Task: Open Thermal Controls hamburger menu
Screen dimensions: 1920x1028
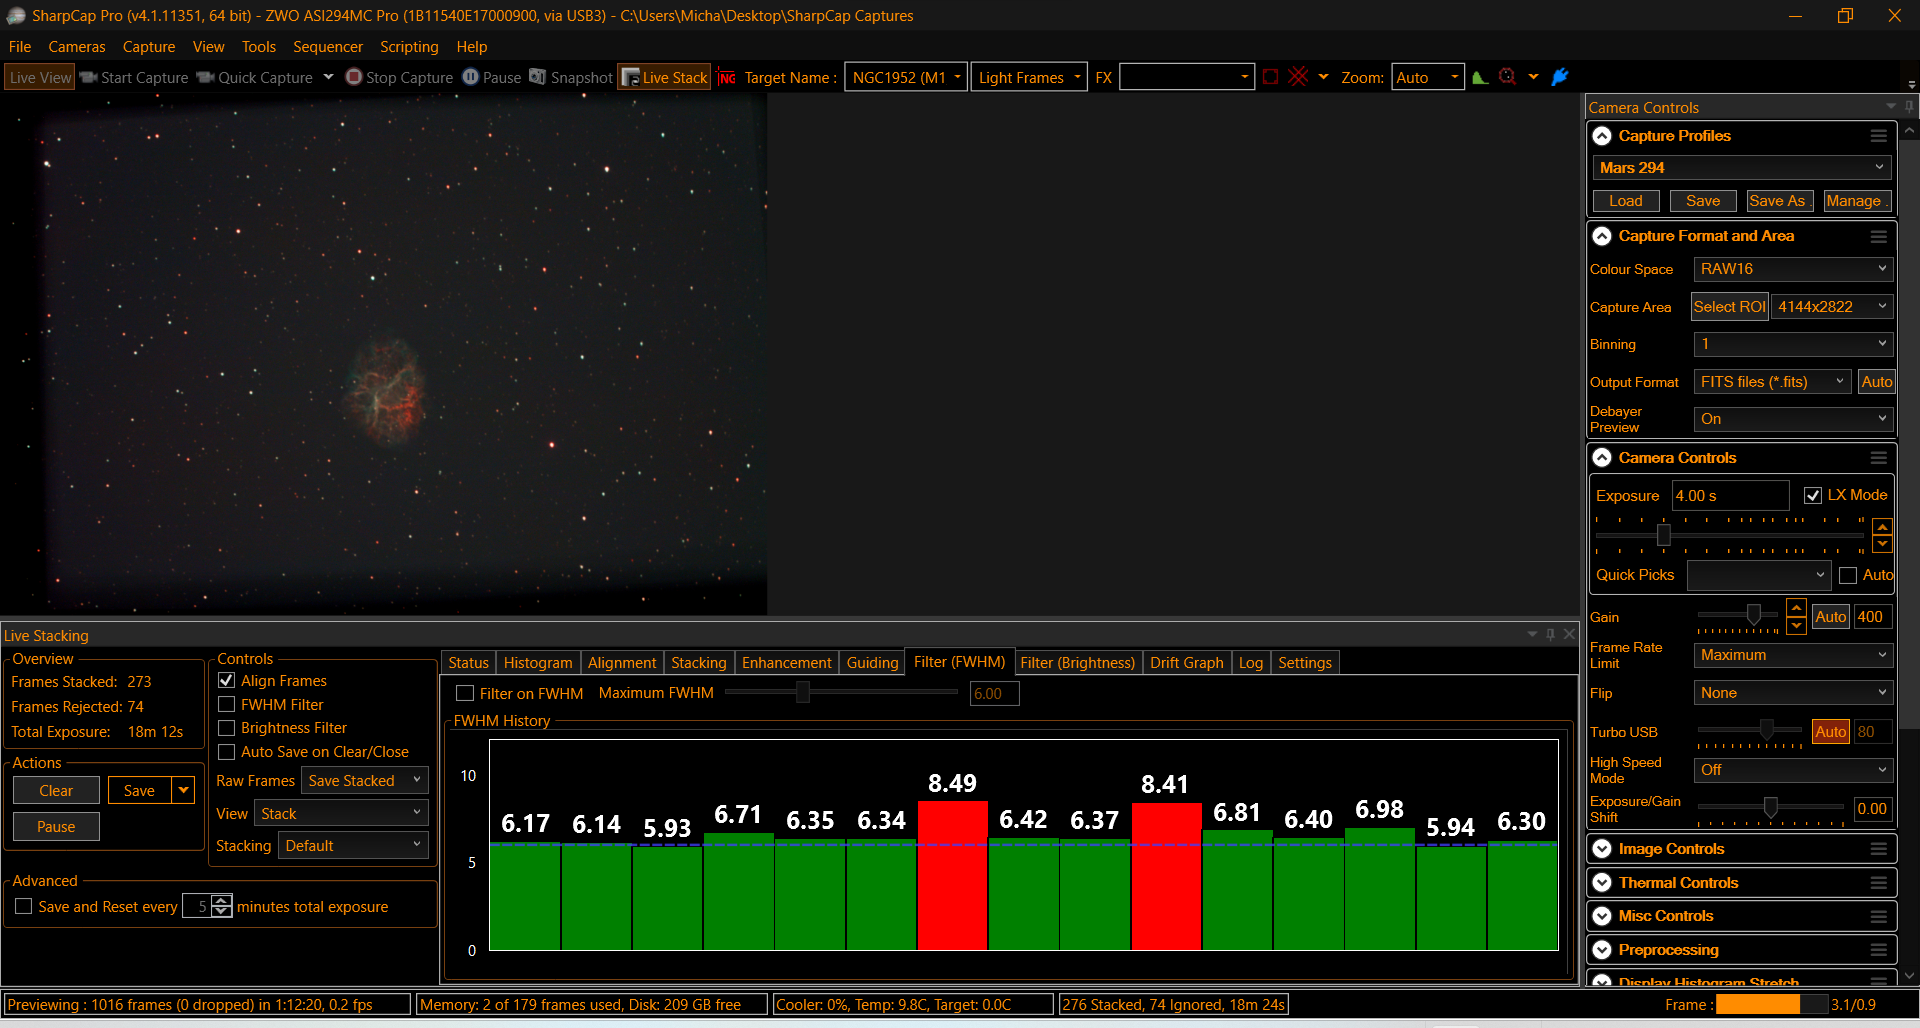Action: [x=1879, y=883]
